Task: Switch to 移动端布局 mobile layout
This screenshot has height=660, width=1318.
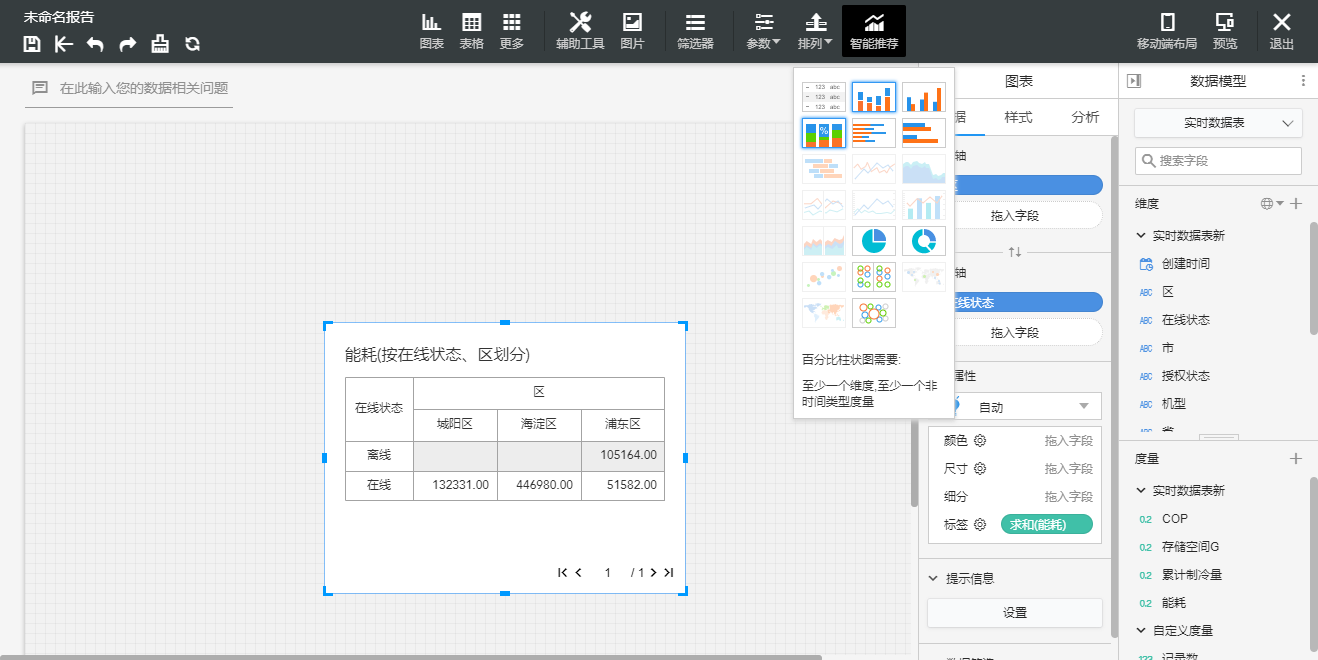Action: coord(1167,32)
